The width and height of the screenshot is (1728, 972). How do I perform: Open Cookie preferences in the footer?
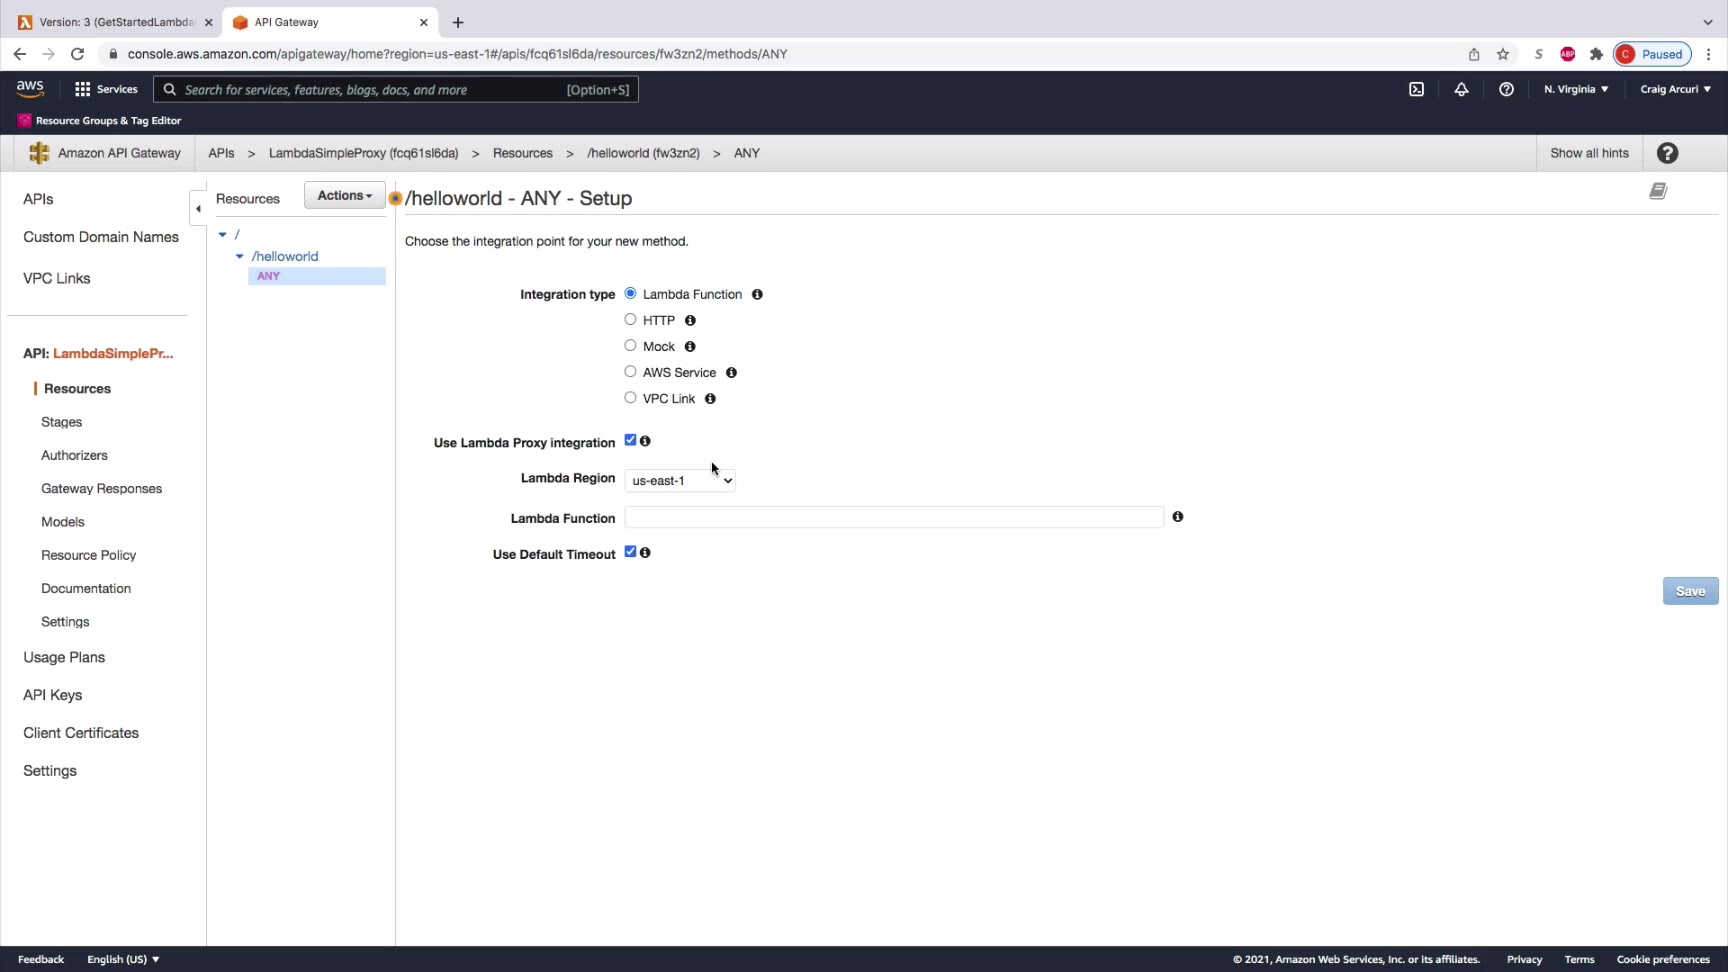coord(1663,959)
